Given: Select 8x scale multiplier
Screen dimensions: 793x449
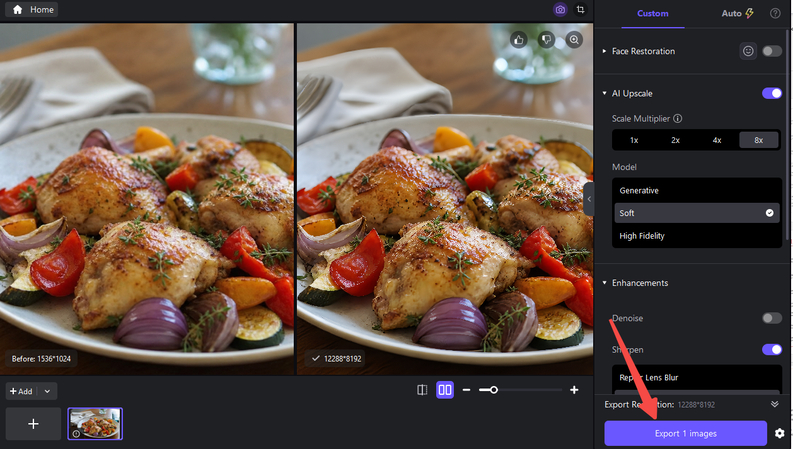Looking at the screenshot, I should 759,140.
